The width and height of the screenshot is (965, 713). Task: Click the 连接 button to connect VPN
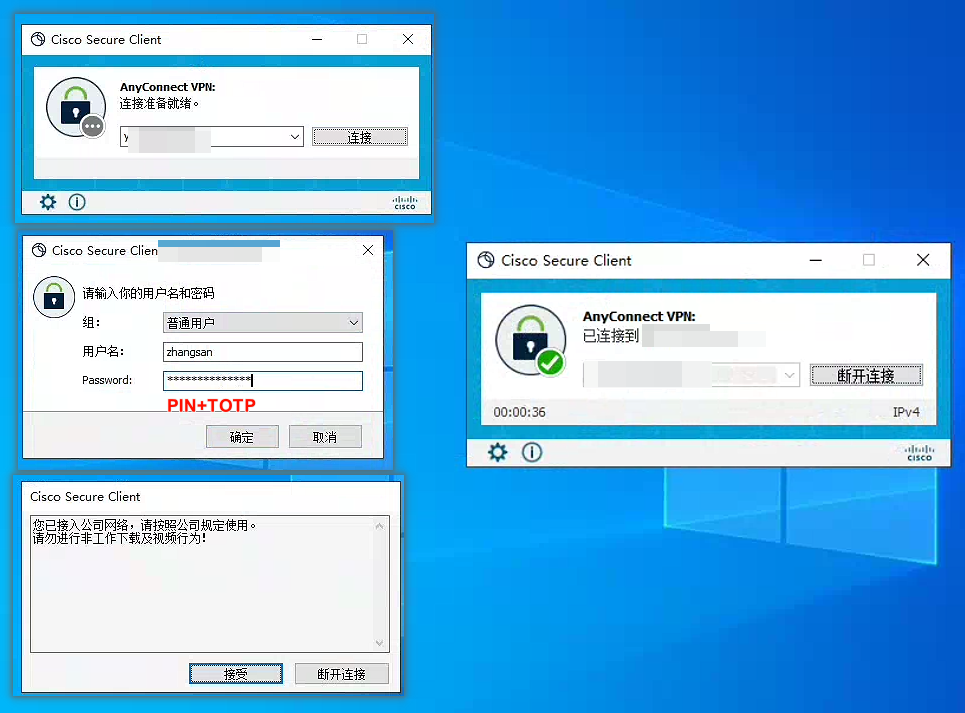pos(360,137)
